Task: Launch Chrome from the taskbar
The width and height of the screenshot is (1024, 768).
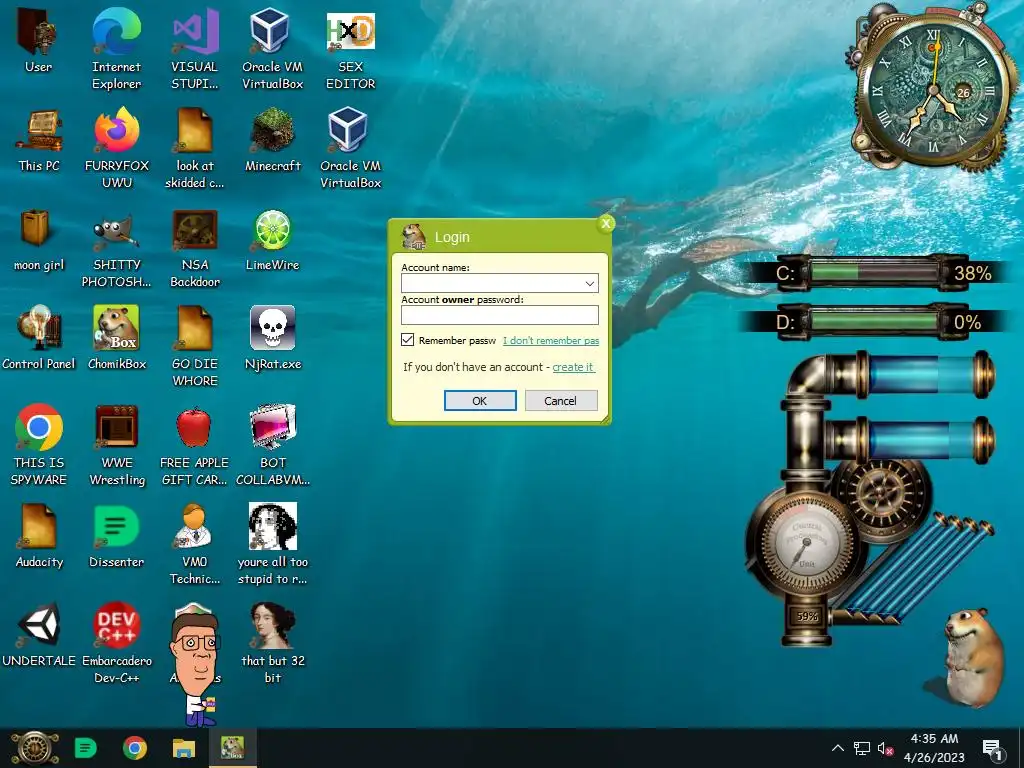Action: (135, 748)
